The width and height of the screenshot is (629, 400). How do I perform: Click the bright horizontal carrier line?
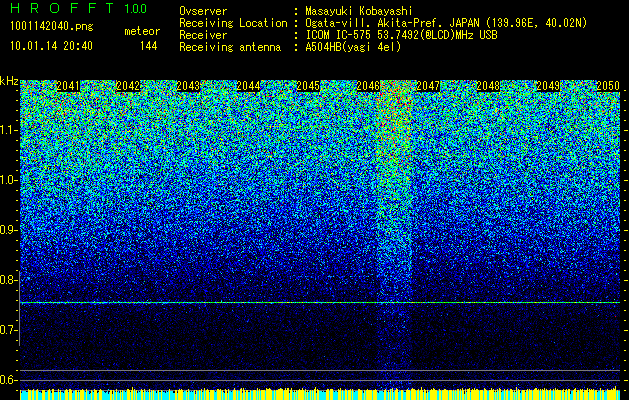click(320, 302)
